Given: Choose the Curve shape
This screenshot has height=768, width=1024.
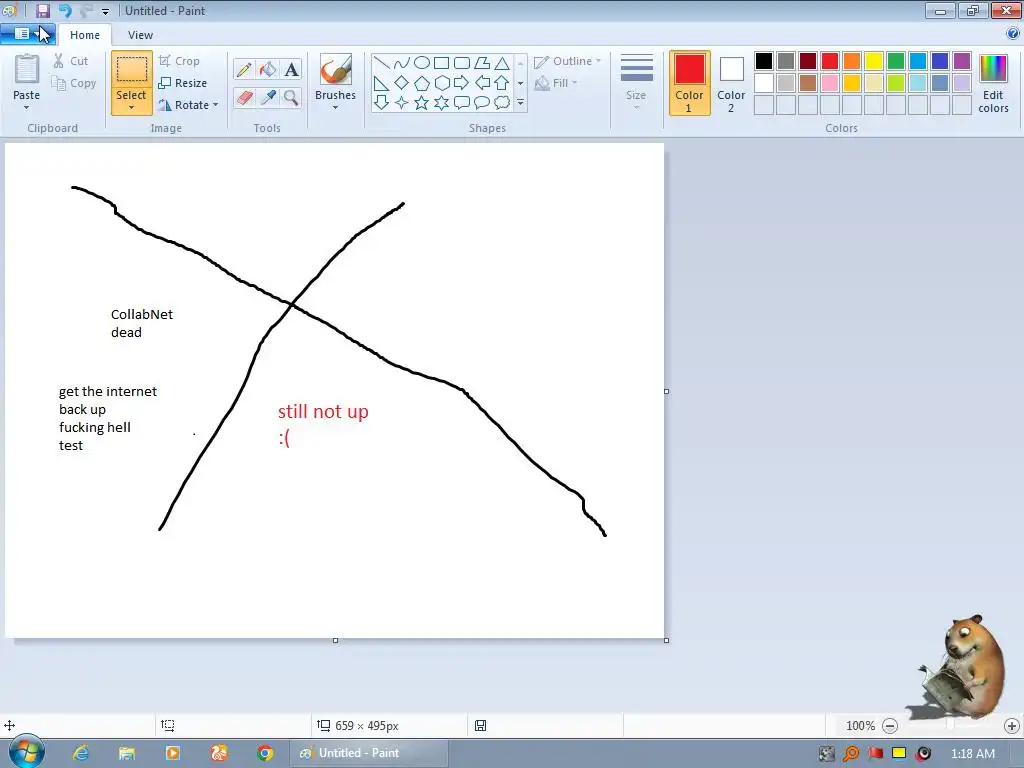Looking at the screenshot, I should tap(402, 63).
